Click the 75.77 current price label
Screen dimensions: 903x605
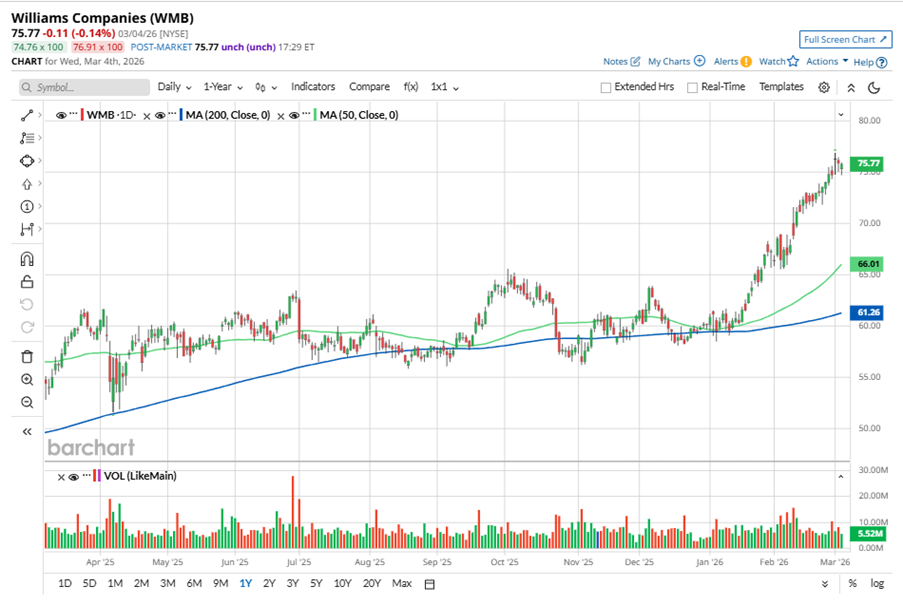click(x=867, y=163)
